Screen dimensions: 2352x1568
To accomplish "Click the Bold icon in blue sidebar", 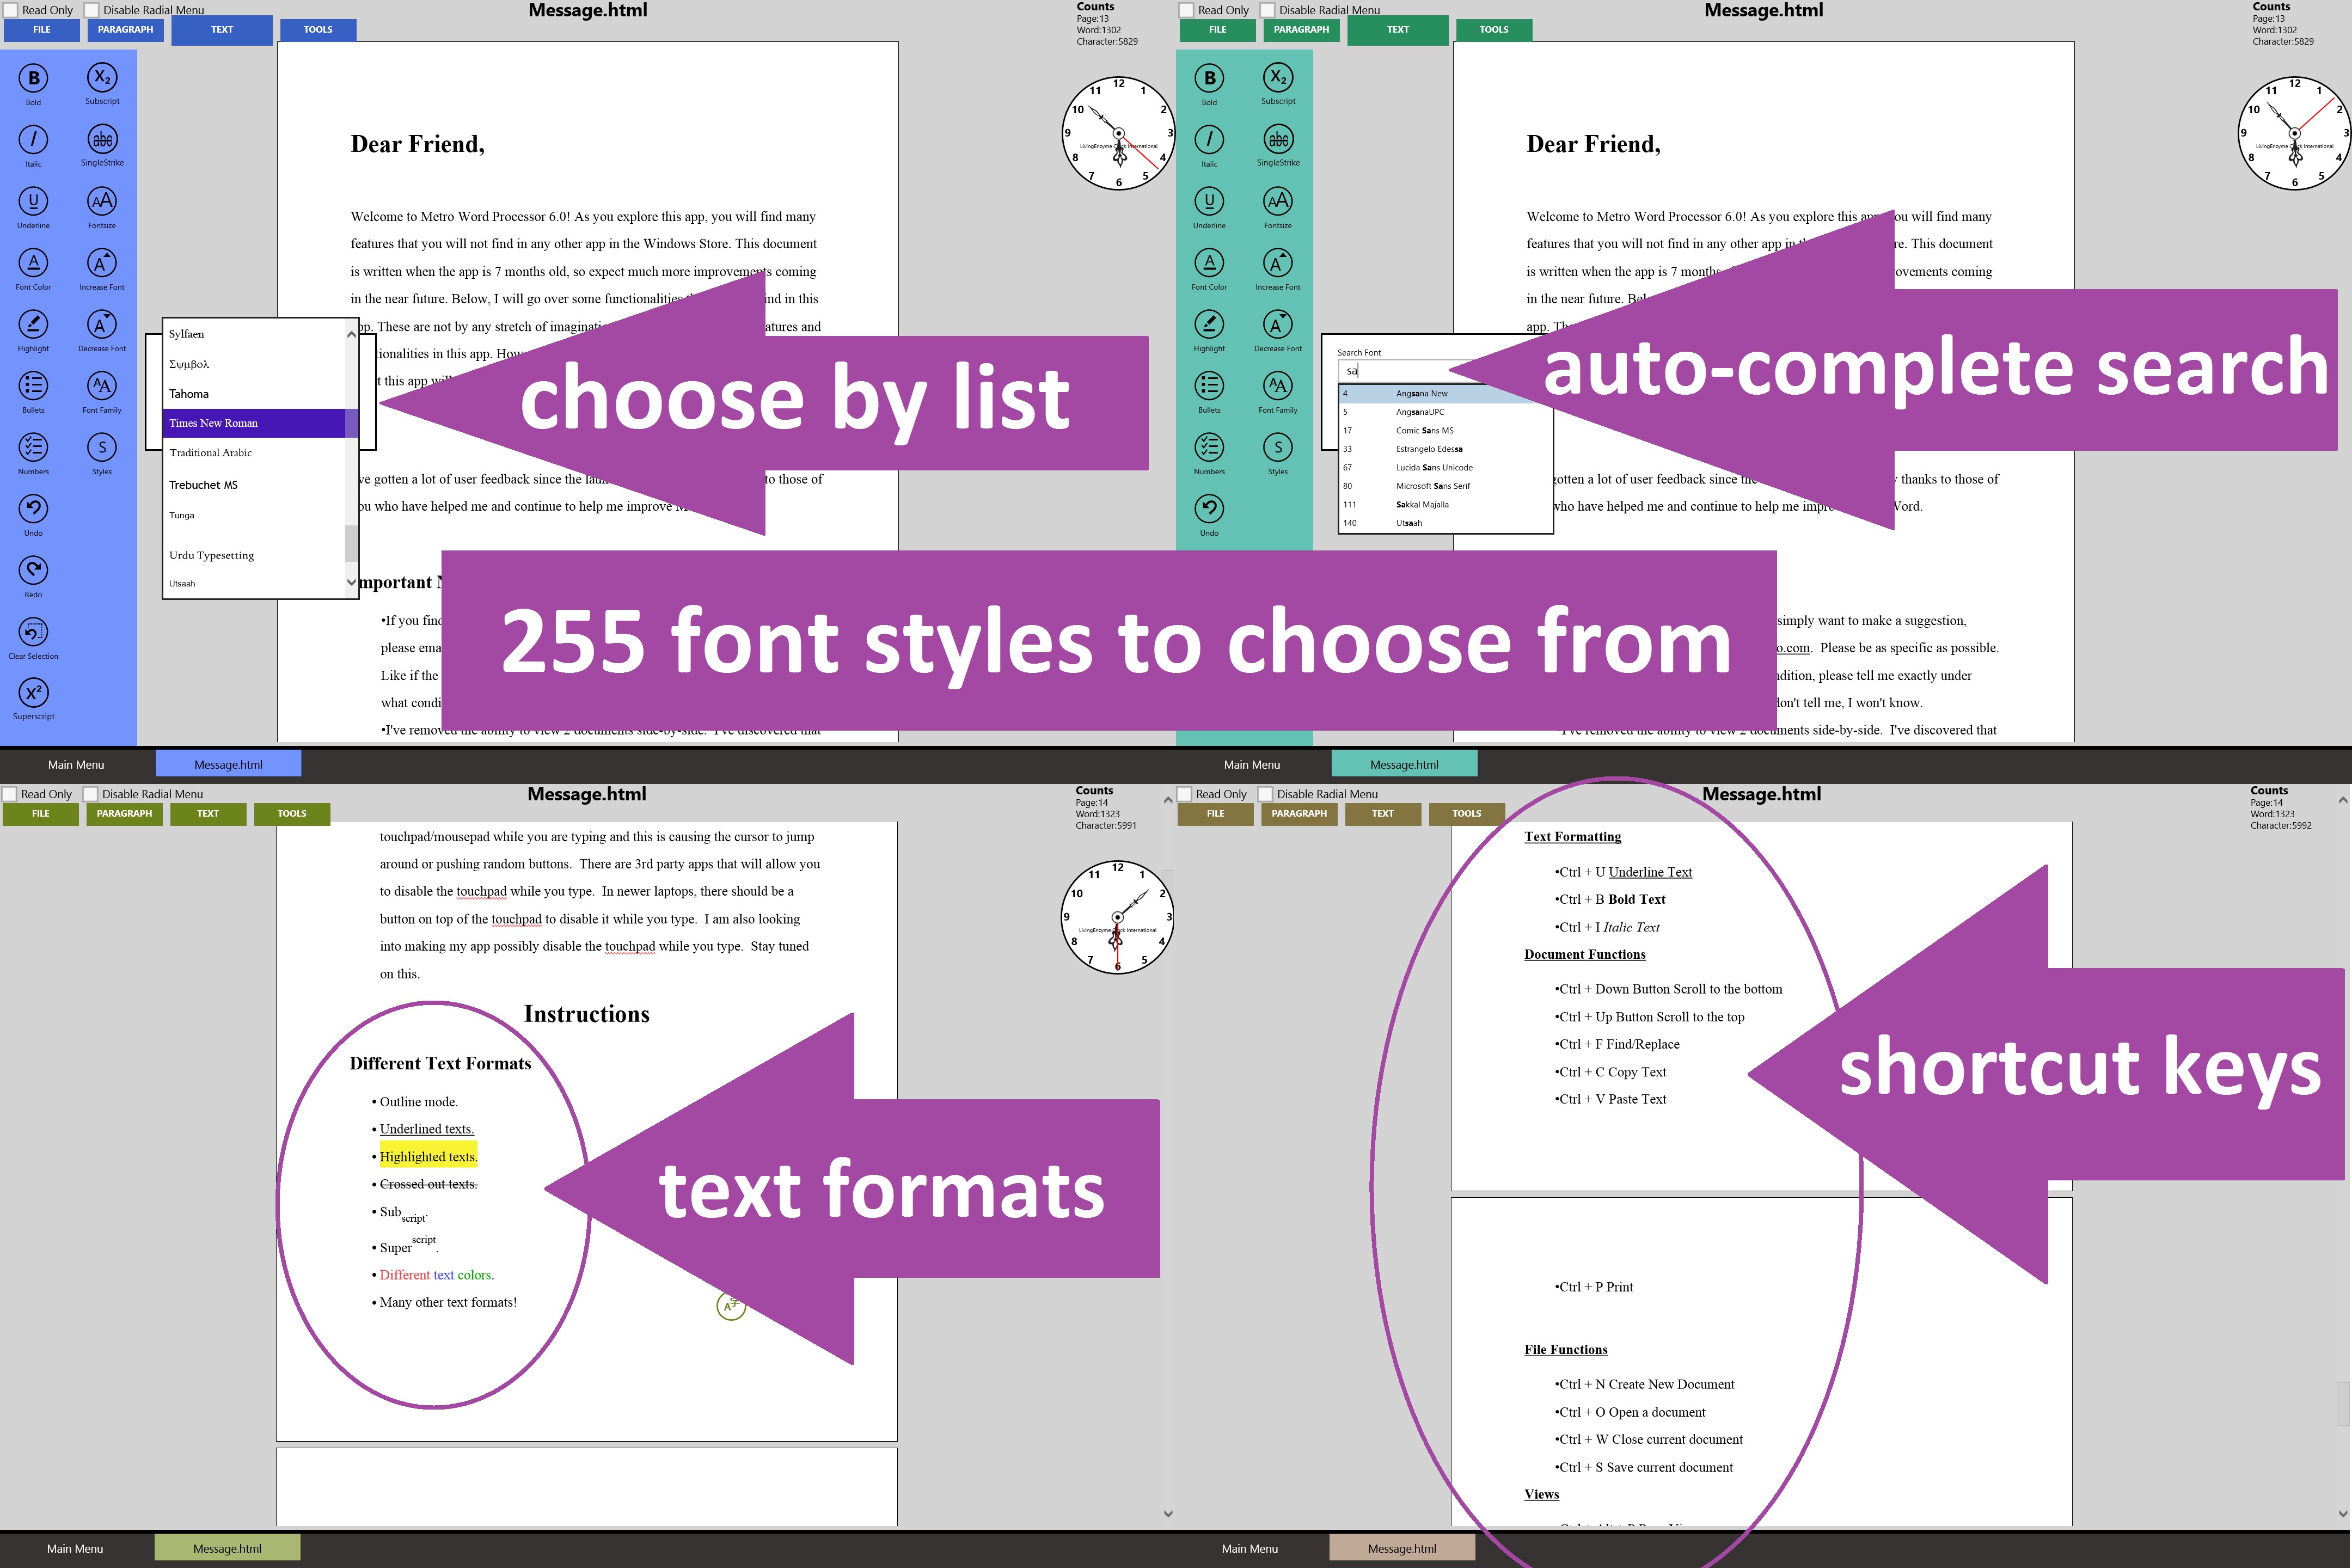I will (33, 78).
